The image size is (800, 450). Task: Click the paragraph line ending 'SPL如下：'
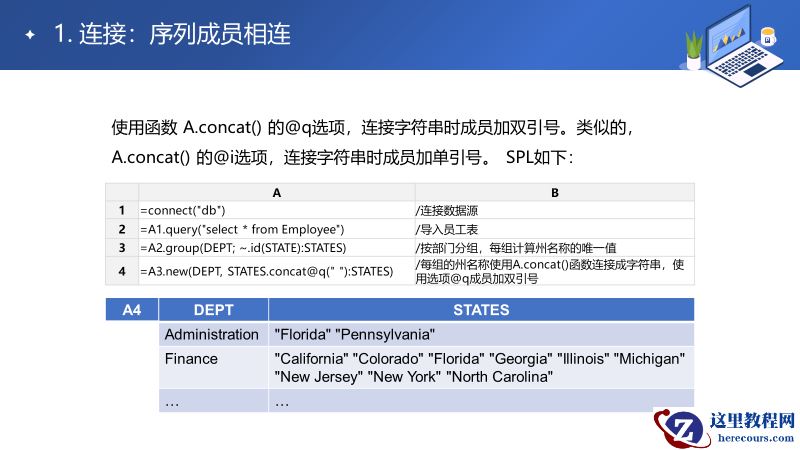pyautogui.click(x=343, y=157)
